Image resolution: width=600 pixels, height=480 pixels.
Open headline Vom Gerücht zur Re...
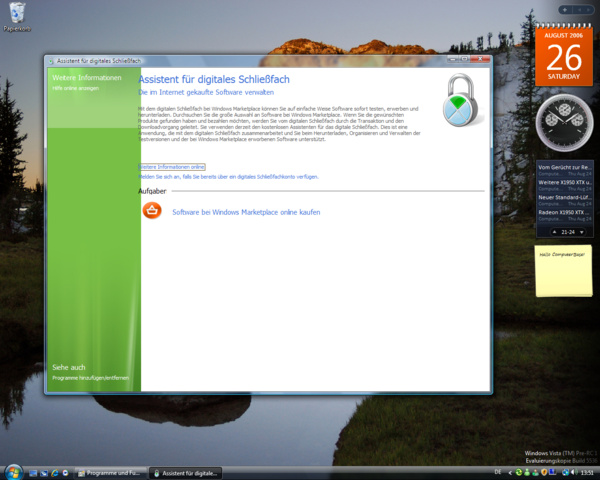564,170
